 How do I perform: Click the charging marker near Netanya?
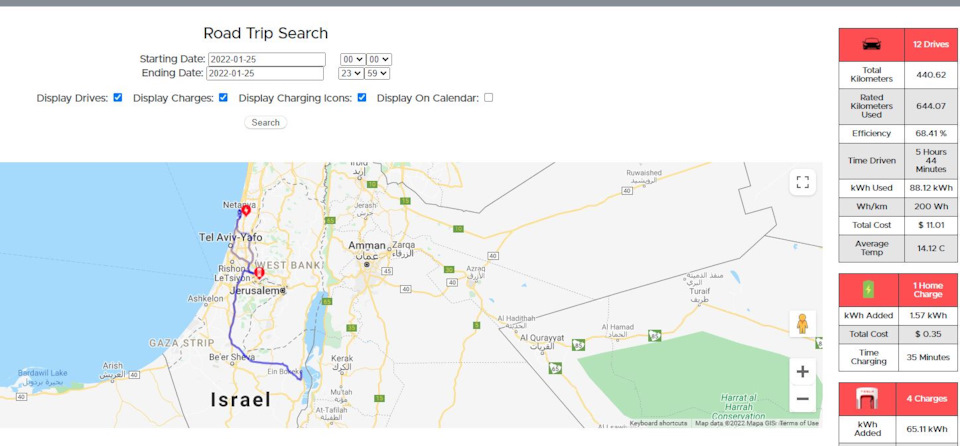[x=246, y=211]
